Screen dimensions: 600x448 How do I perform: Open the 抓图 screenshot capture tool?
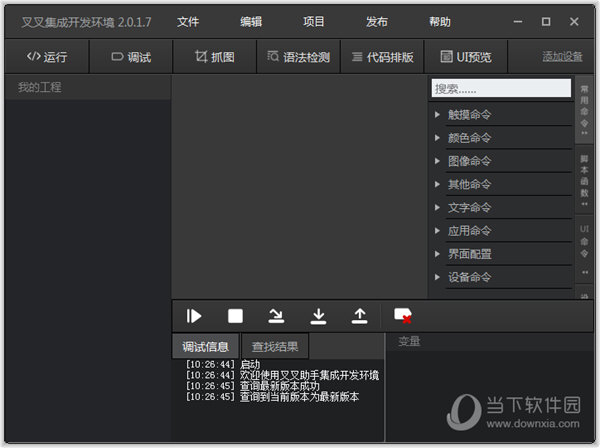point(215,57)
